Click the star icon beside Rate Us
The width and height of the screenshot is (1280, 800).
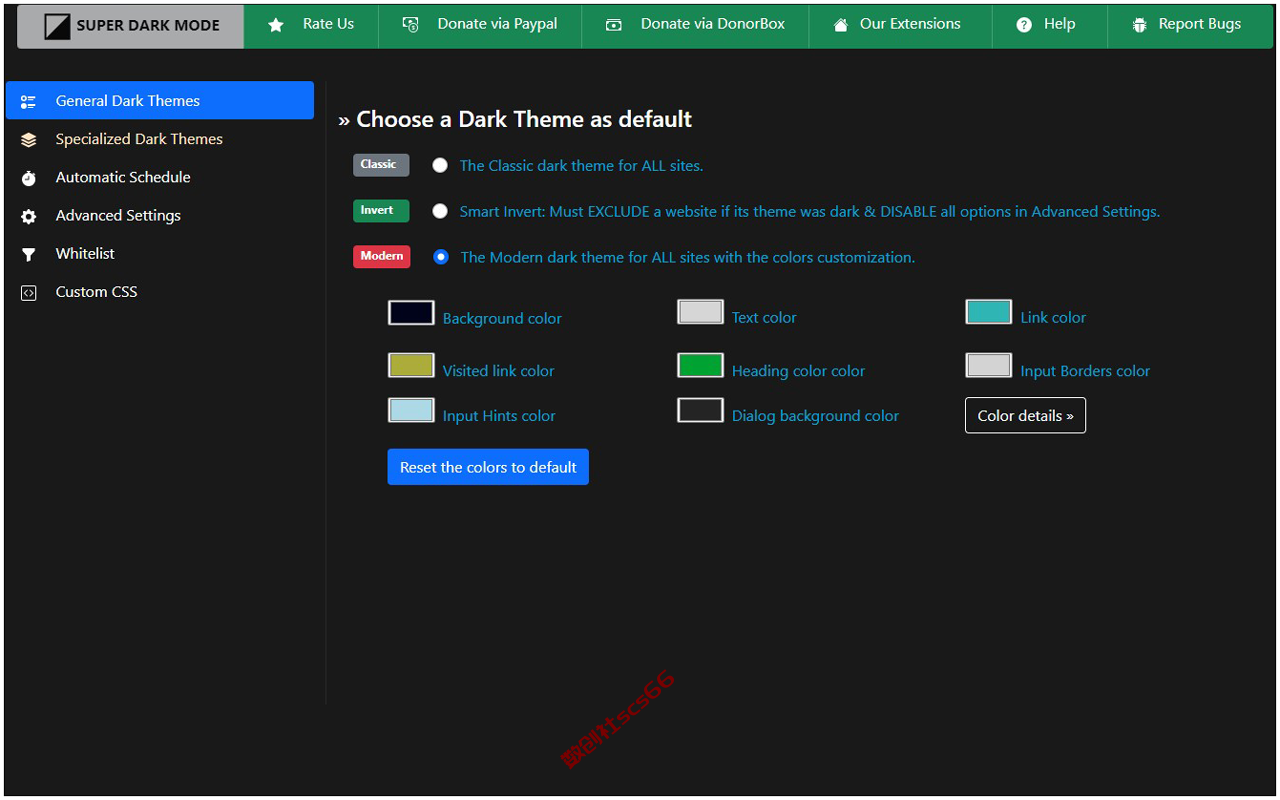click(x=276, y=25)
